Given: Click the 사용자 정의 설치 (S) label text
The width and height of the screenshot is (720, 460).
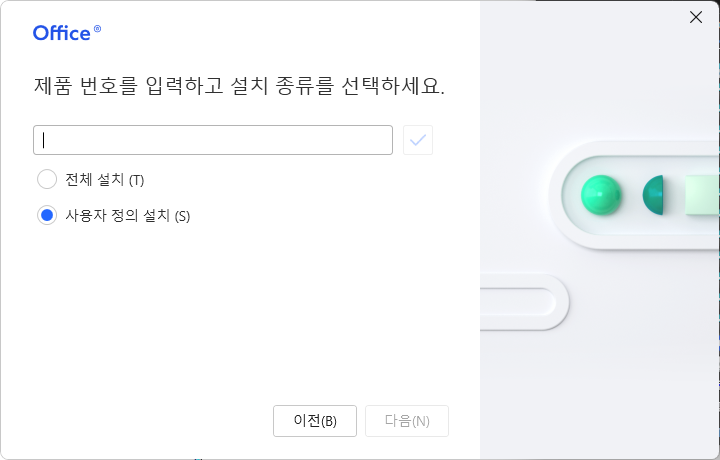Looking at the screenshot, I should pos(127,215).
